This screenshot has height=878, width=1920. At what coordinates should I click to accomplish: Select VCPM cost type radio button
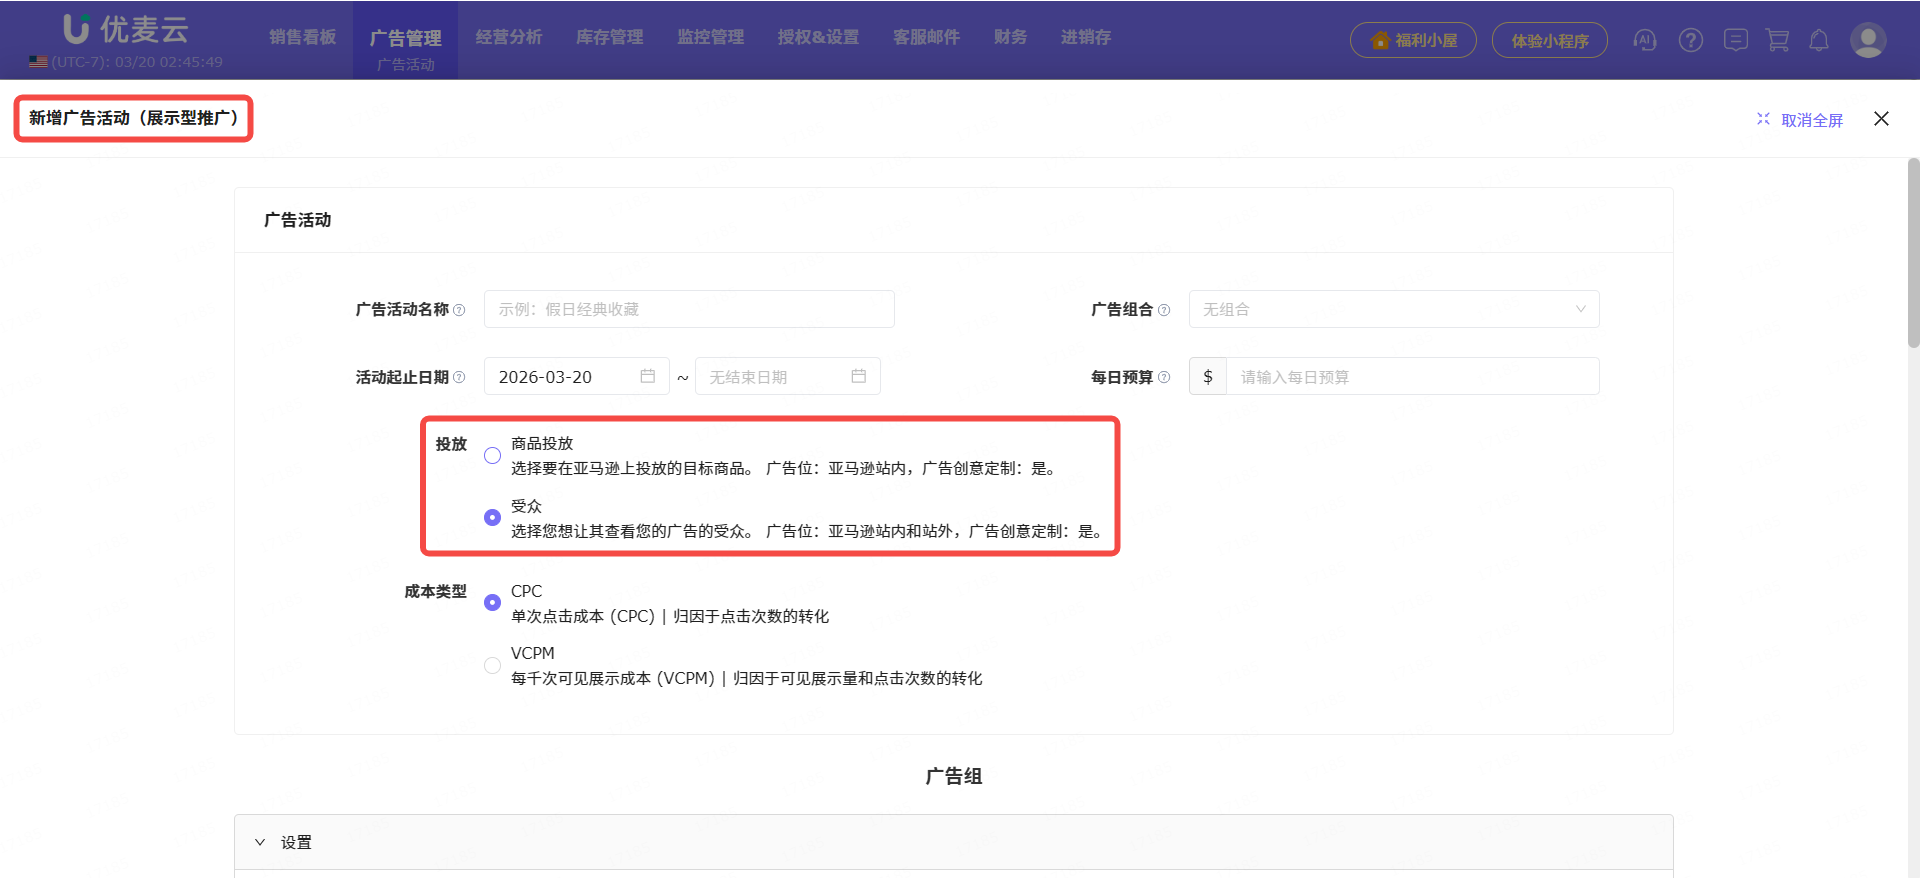tap(492, 665)
